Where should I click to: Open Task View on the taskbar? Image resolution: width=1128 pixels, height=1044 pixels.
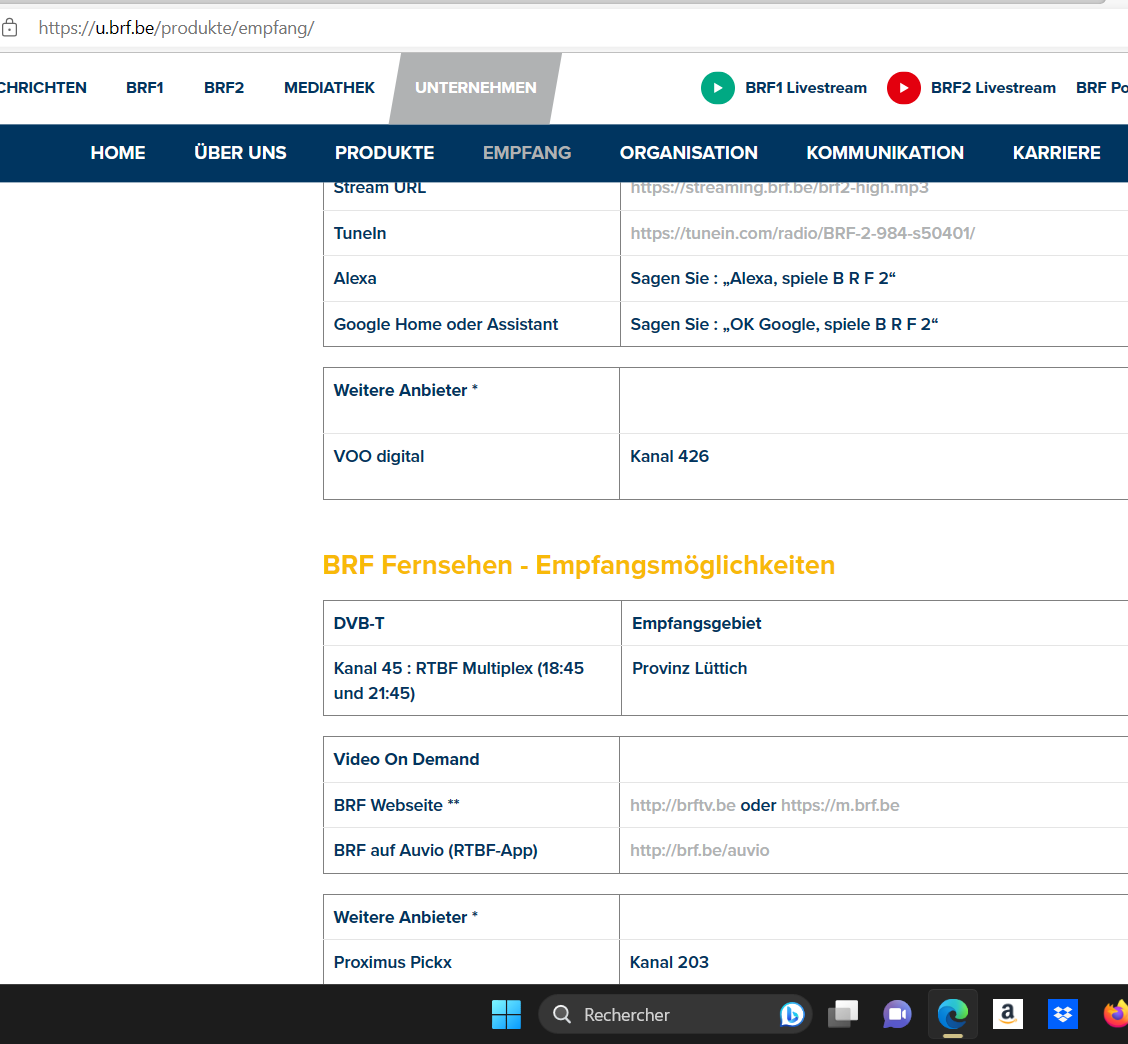(843, 1015)
